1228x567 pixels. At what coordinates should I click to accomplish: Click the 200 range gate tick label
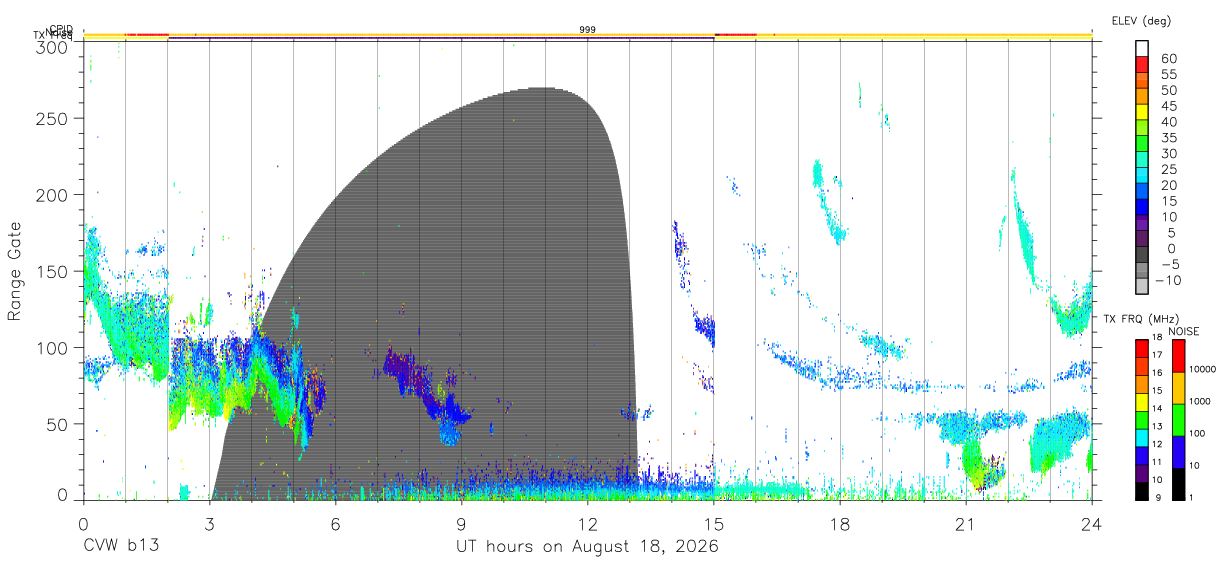pyautogui.click(x=52, y=195)
